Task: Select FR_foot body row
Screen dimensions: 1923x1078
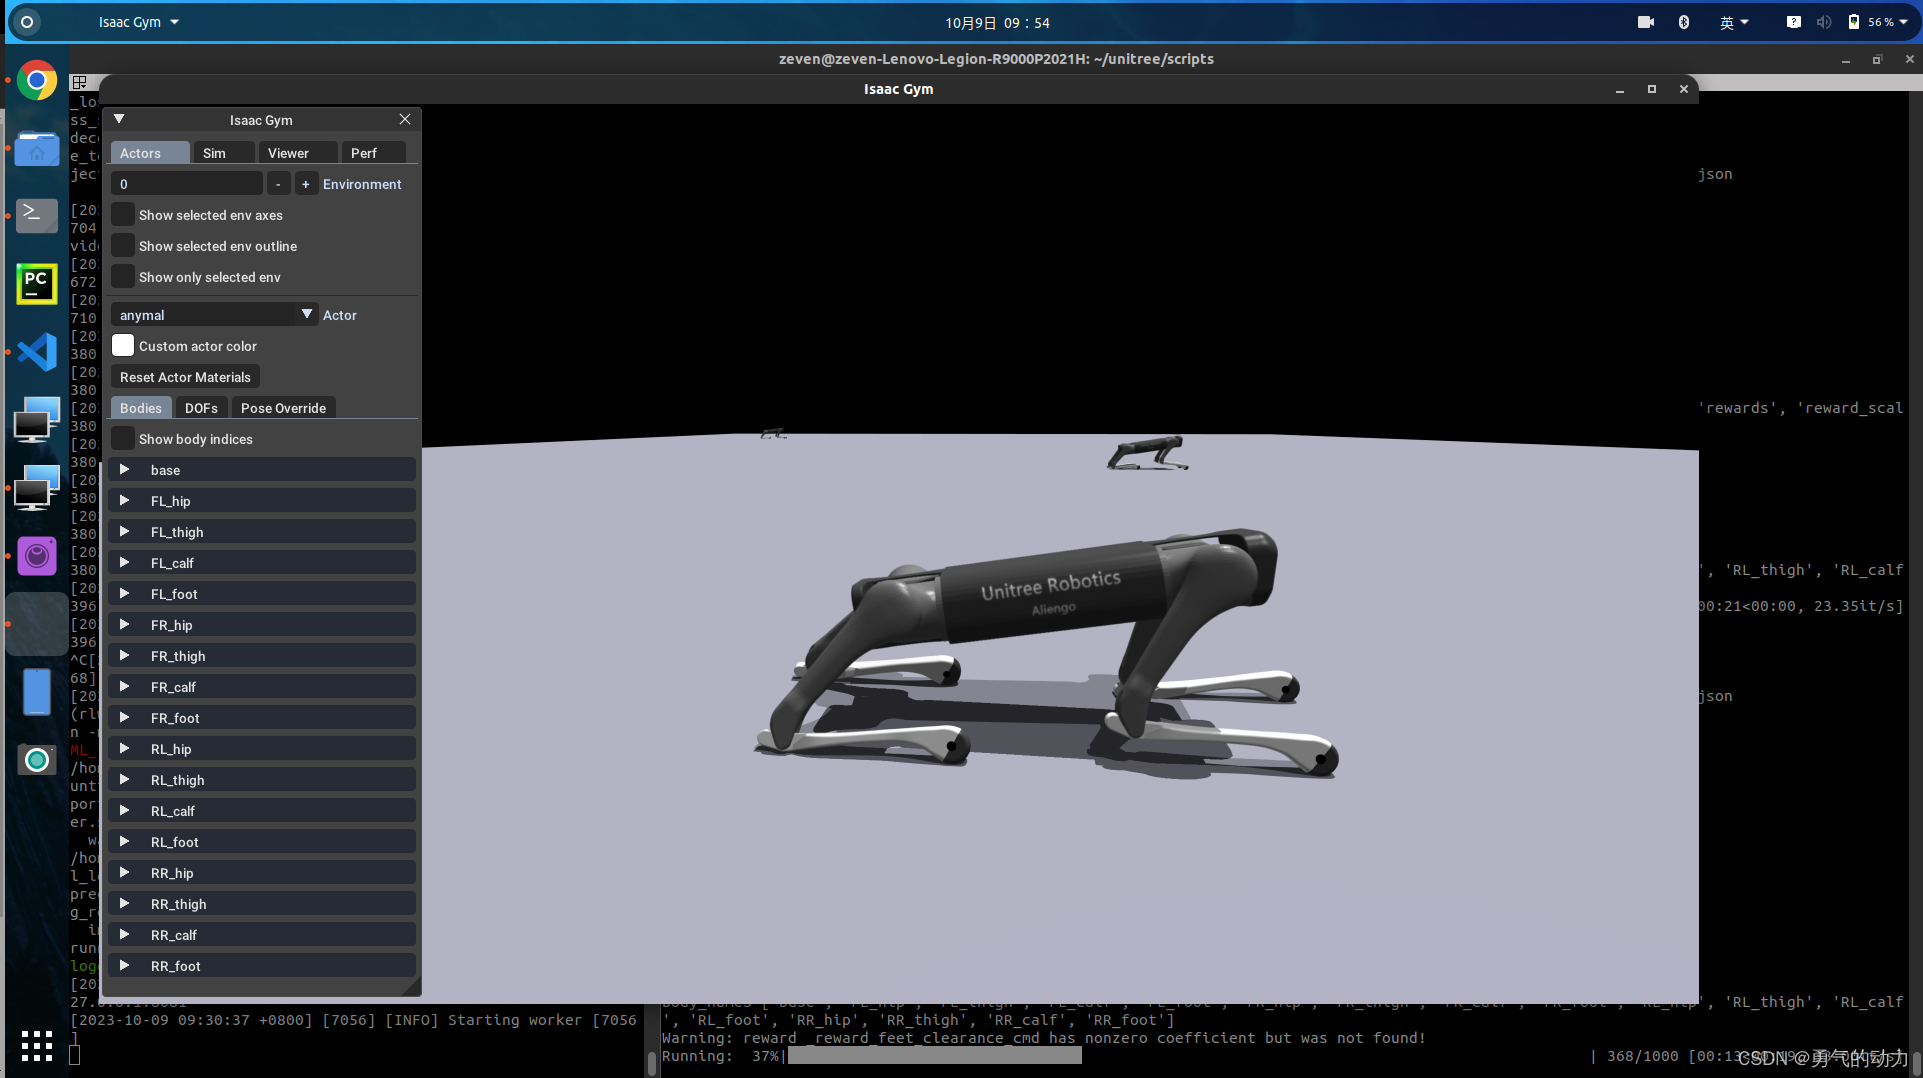Action: click(x=262, y=718)
